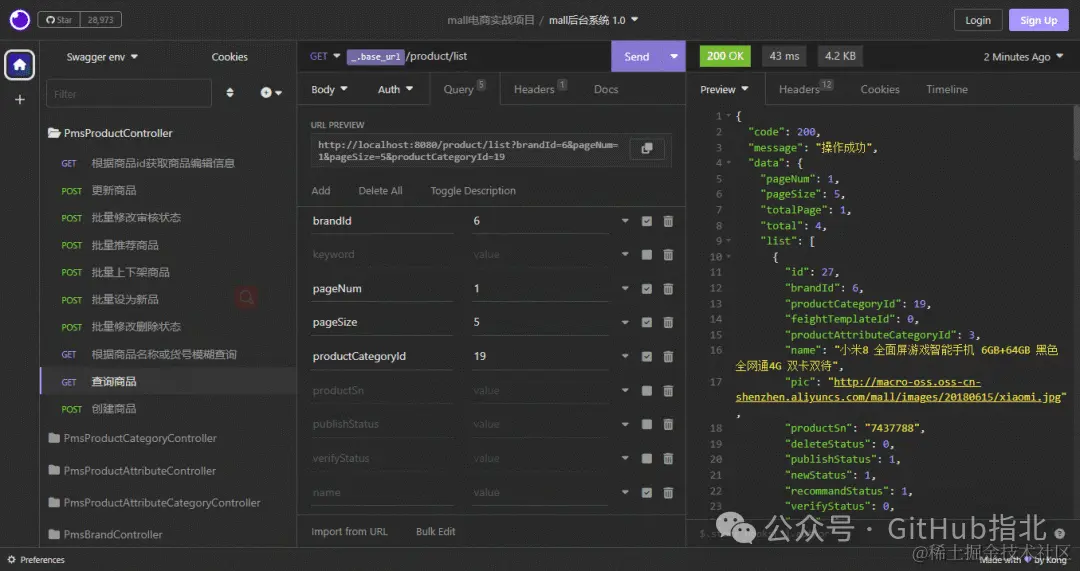Delete the keyword parameter row
1080x571 pixels.
pos(668,255)
